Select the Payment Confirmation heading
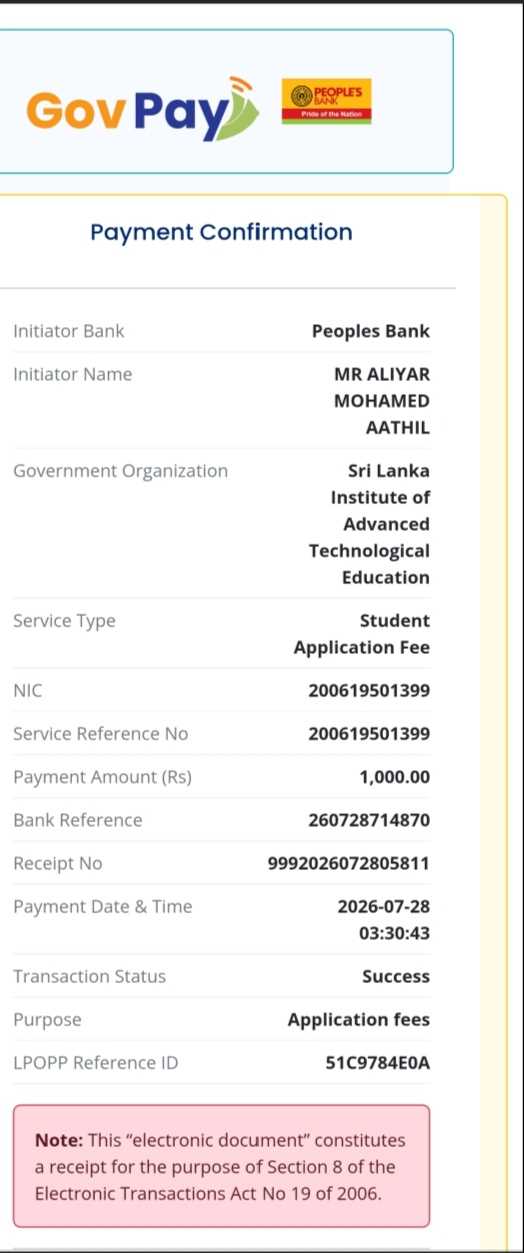This screenshot has width=524, height=1253. [x=221, y=232]
